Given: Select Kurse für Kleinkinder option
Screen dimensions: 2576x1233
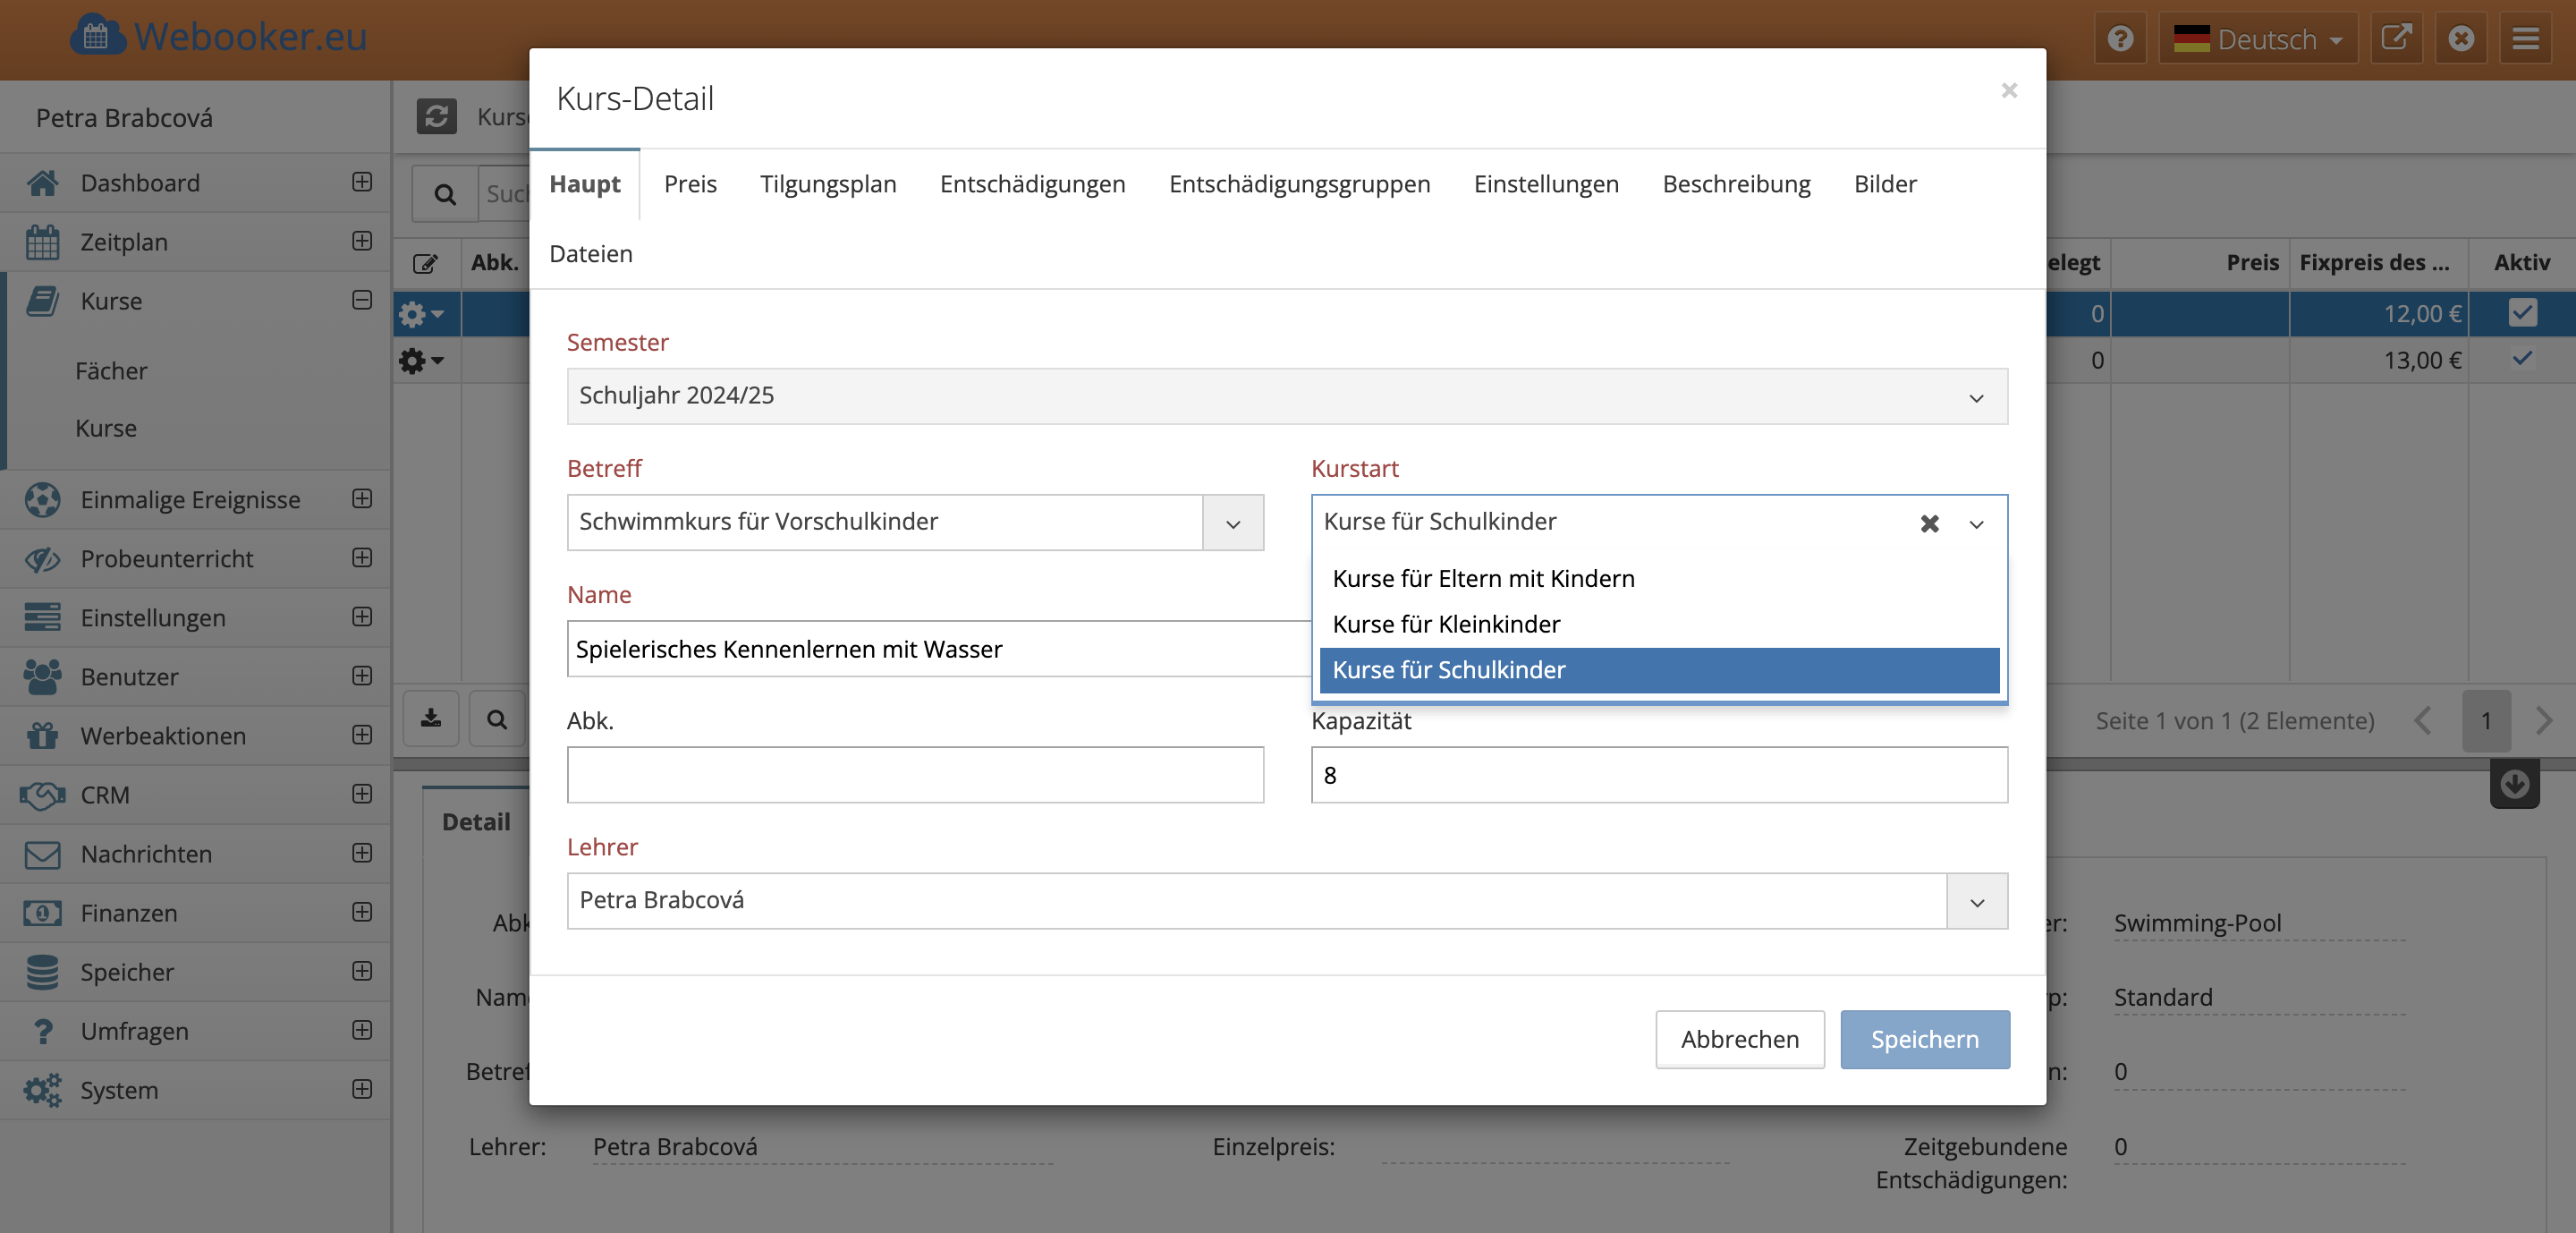Looking at the screenshot, I should point(1446,624).
